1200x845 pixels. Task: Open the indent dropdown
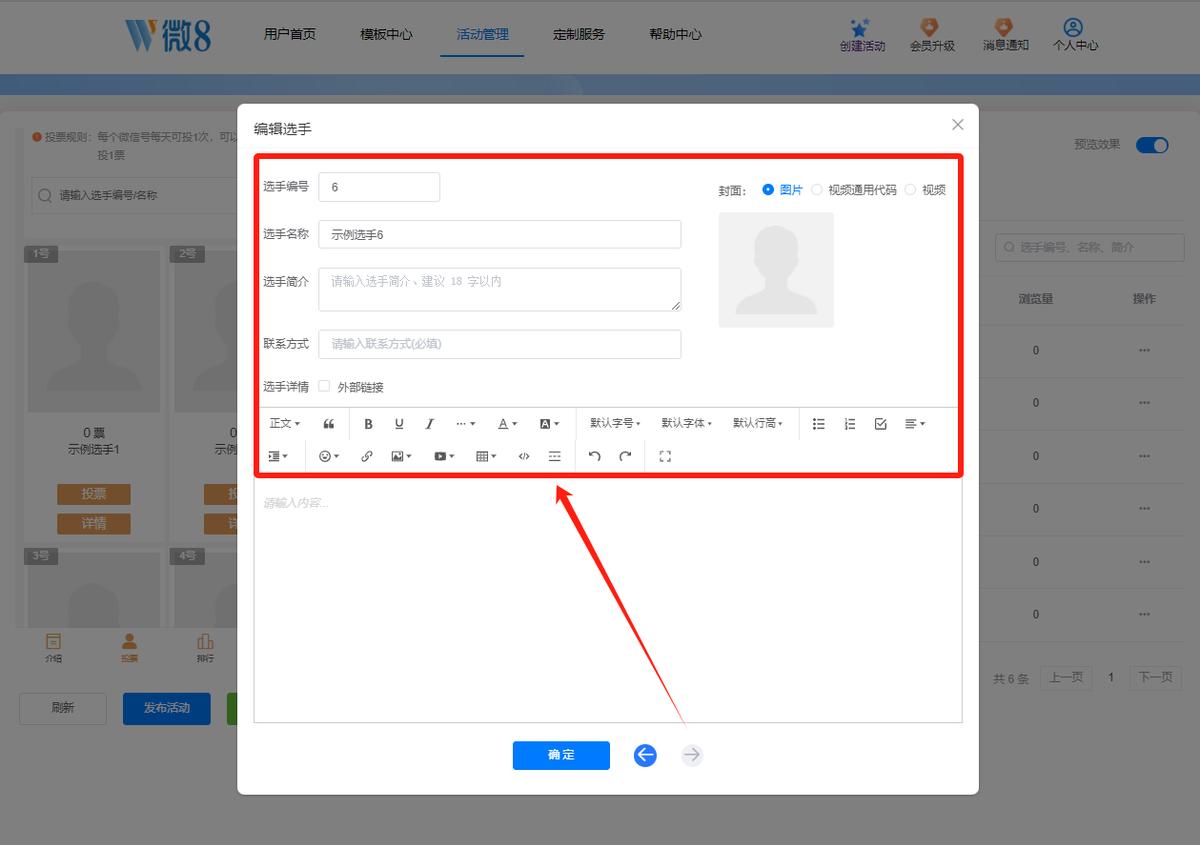(x=278, y=456)
